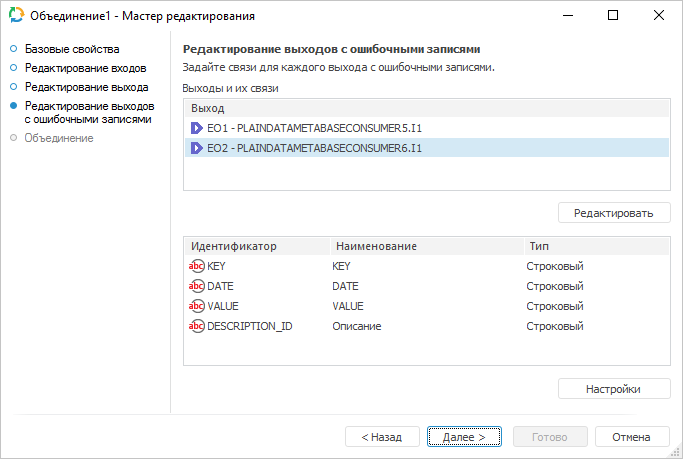Open the Настройки button

pyautogui.click(x=614, y=388)
